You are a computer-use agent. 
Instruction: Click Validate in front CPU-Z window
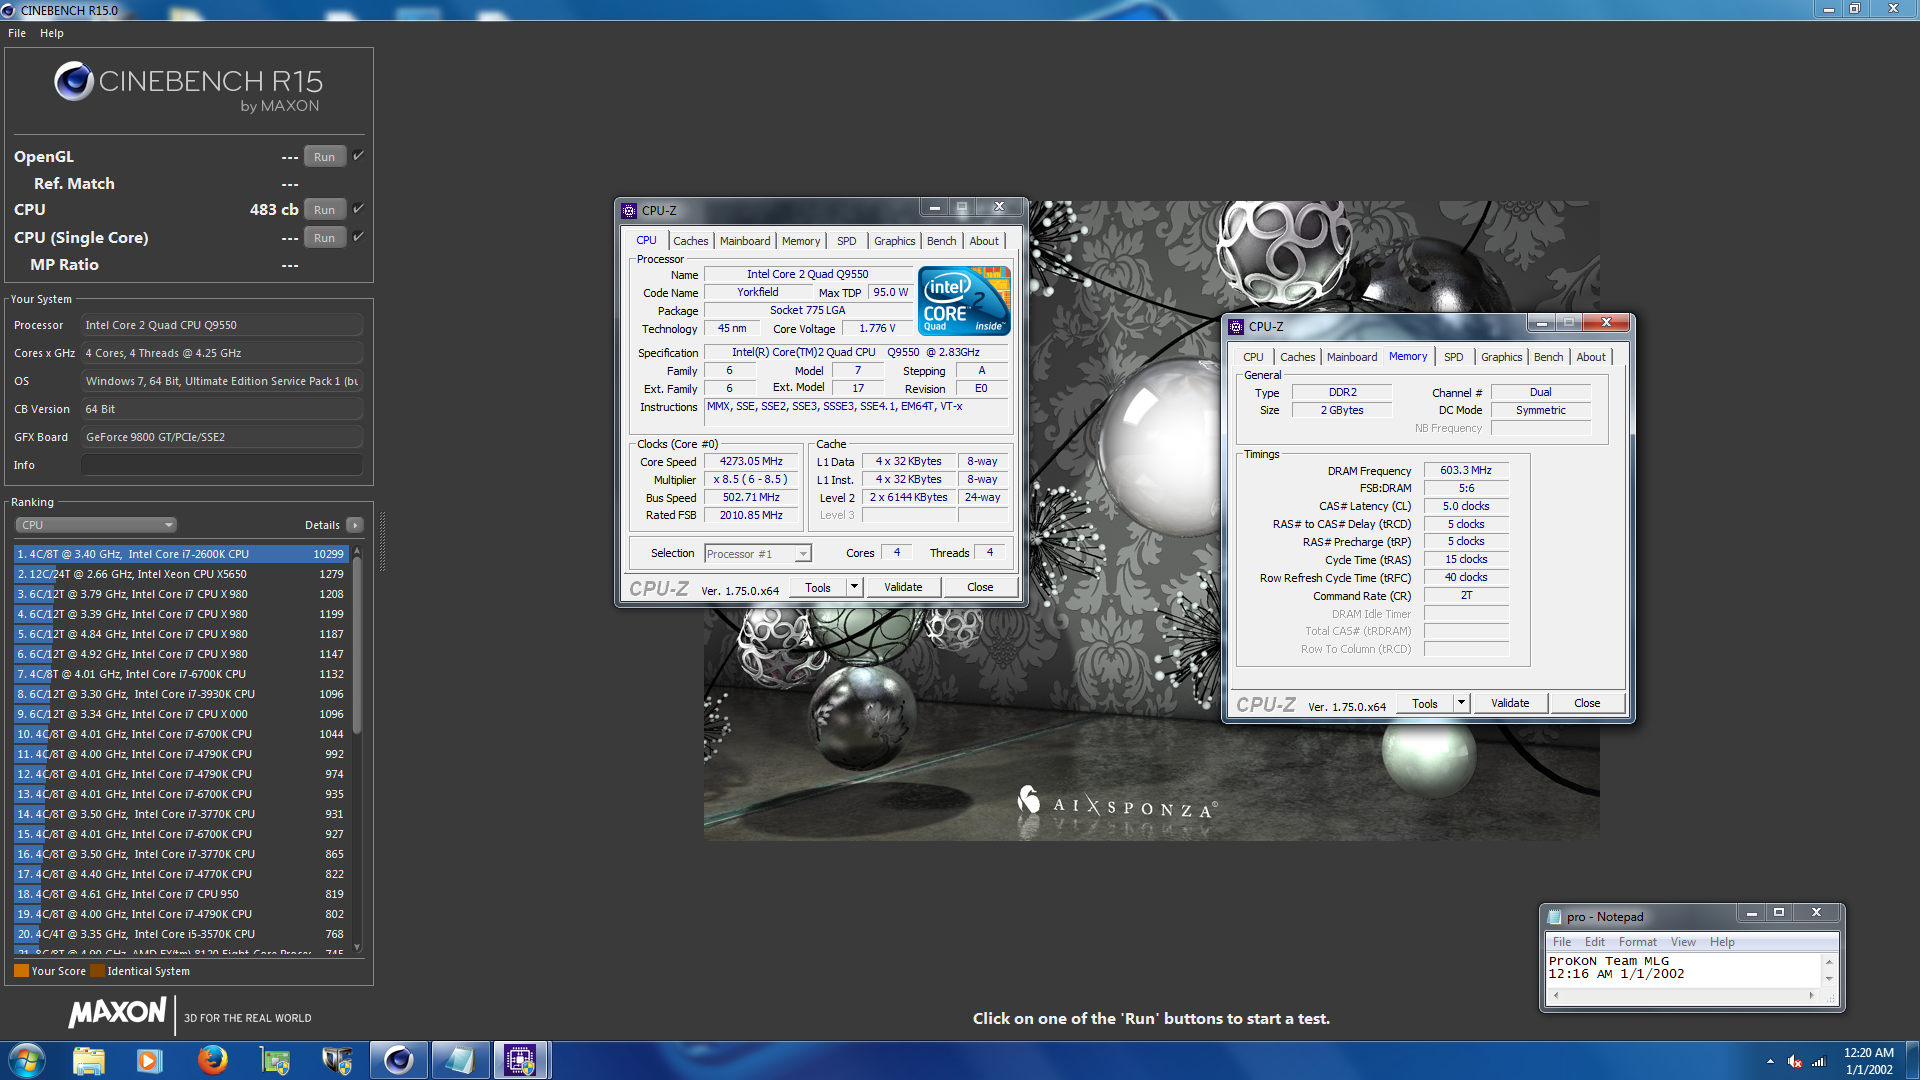pyautogui.click(x=903, y=587)
